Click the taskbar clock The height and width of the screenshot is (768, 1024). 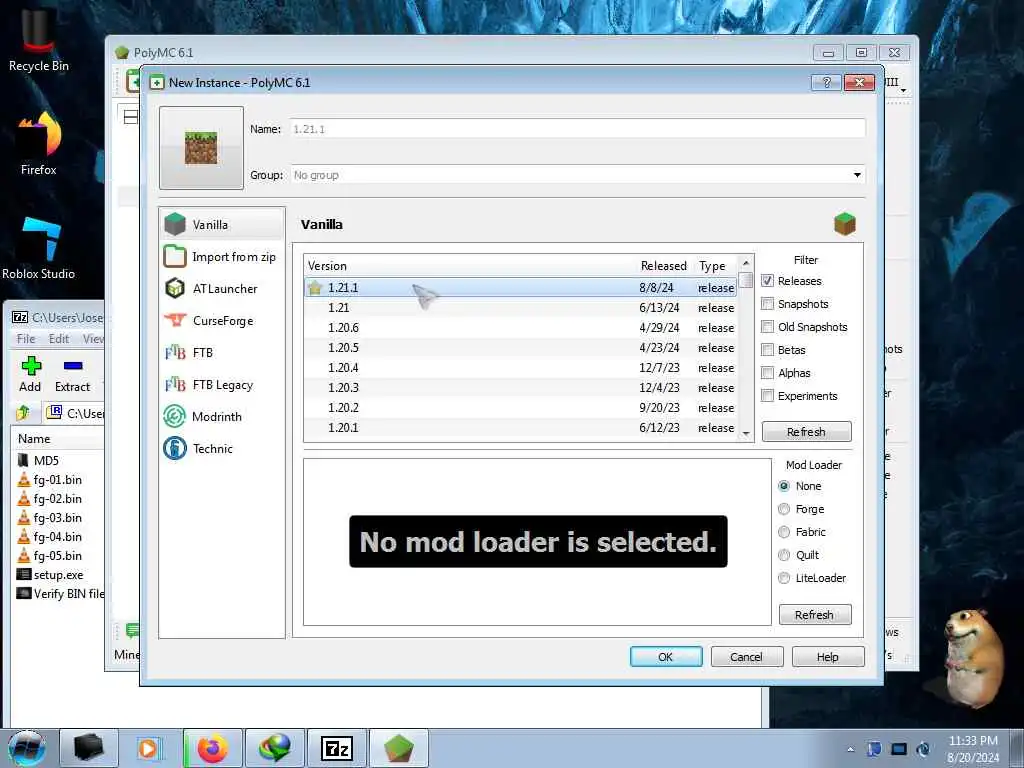(973, 748)
